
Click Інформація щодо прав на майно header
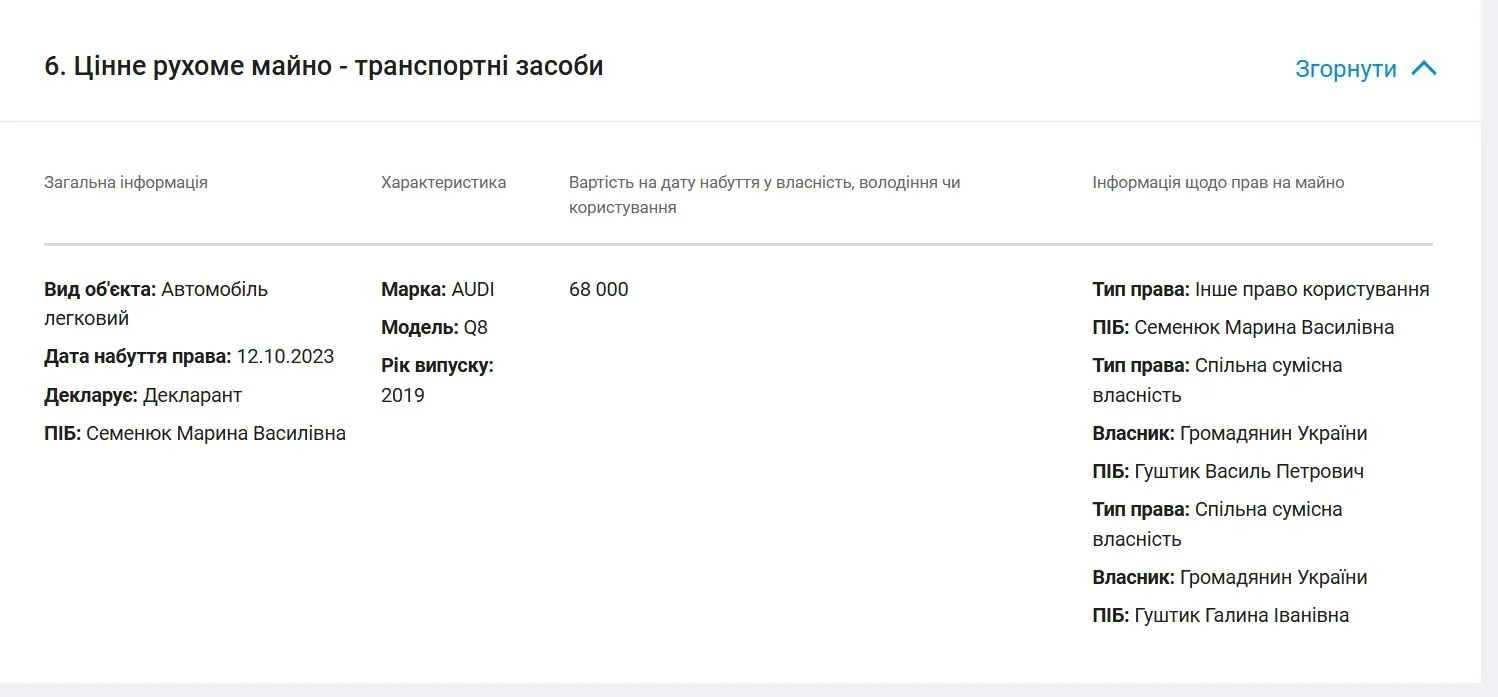click(x=1217, y=182)
